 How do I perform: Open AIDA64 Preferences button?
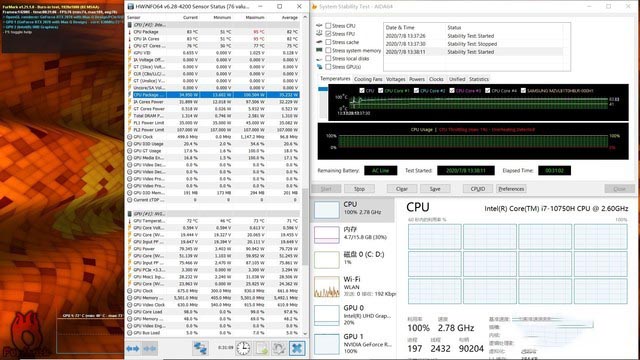coord(511,189)
